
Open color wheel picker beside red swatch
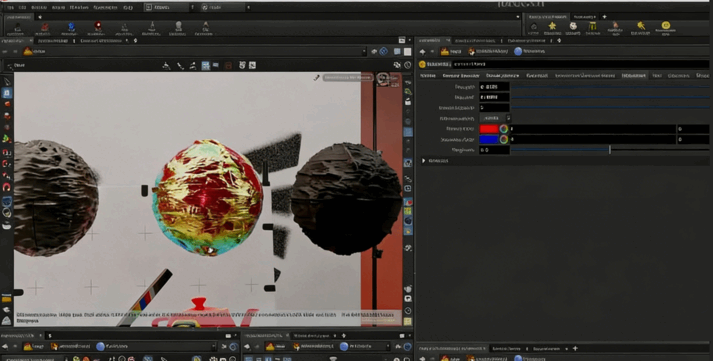pos(503,129)
